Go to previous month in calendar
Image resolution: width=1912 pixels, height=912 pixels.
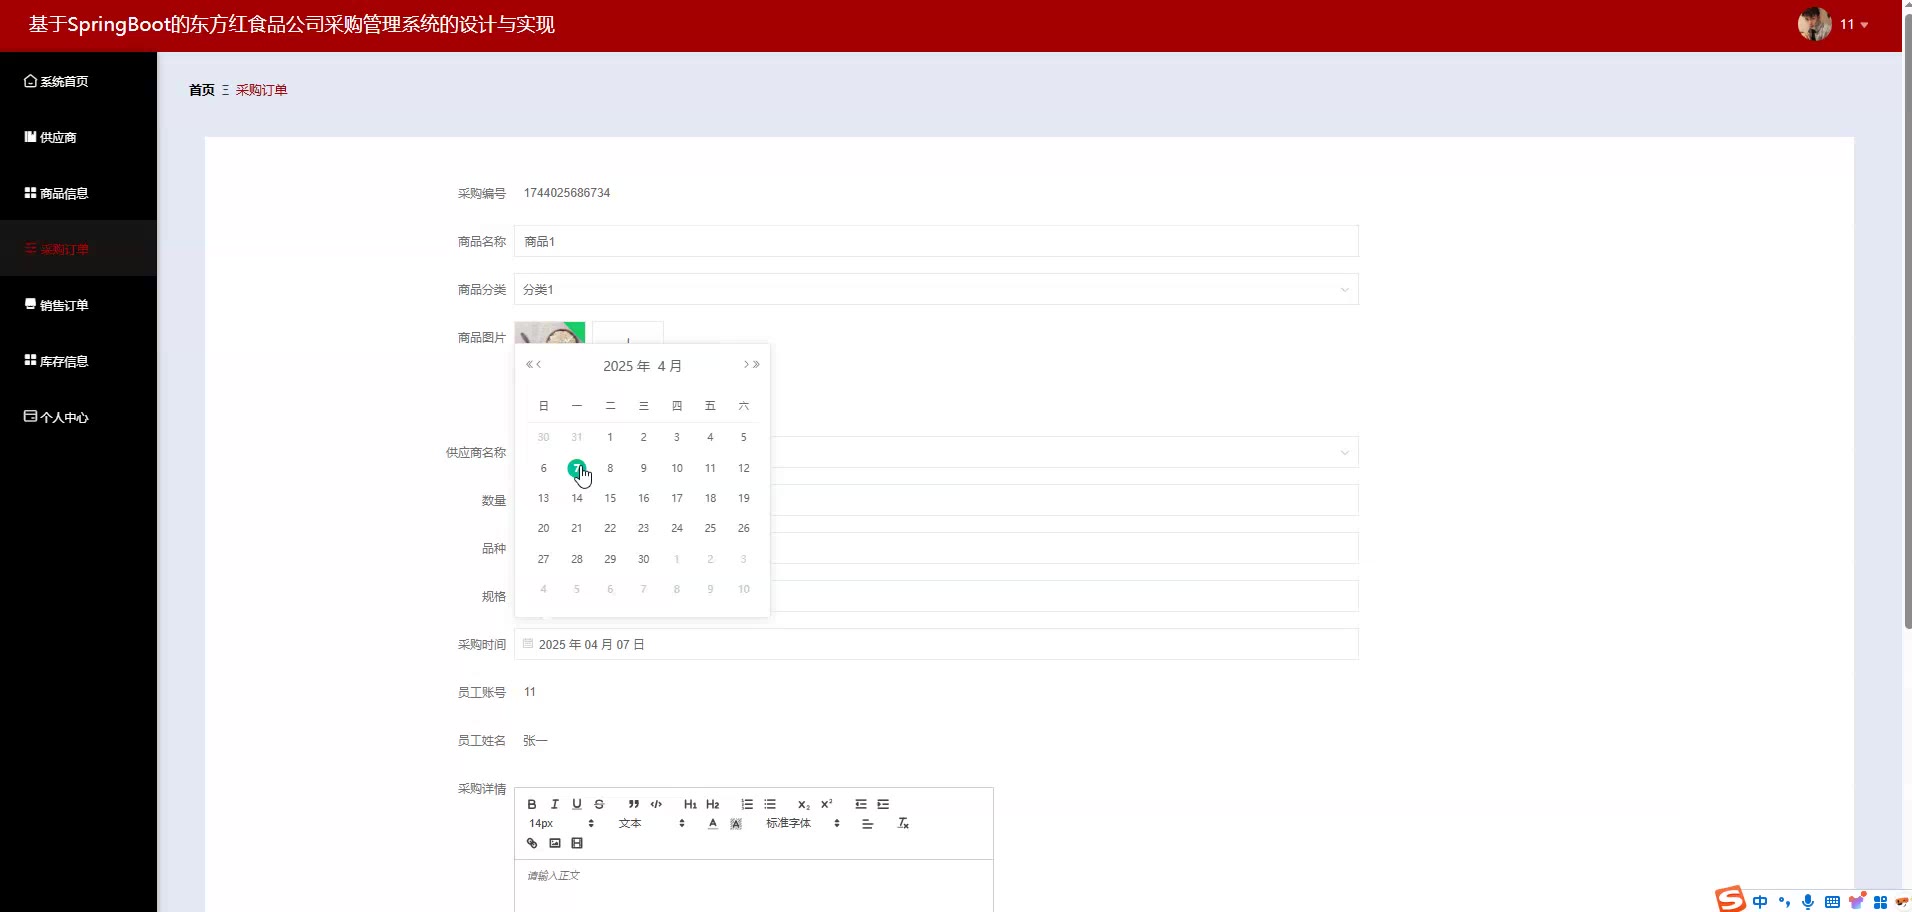539,365
